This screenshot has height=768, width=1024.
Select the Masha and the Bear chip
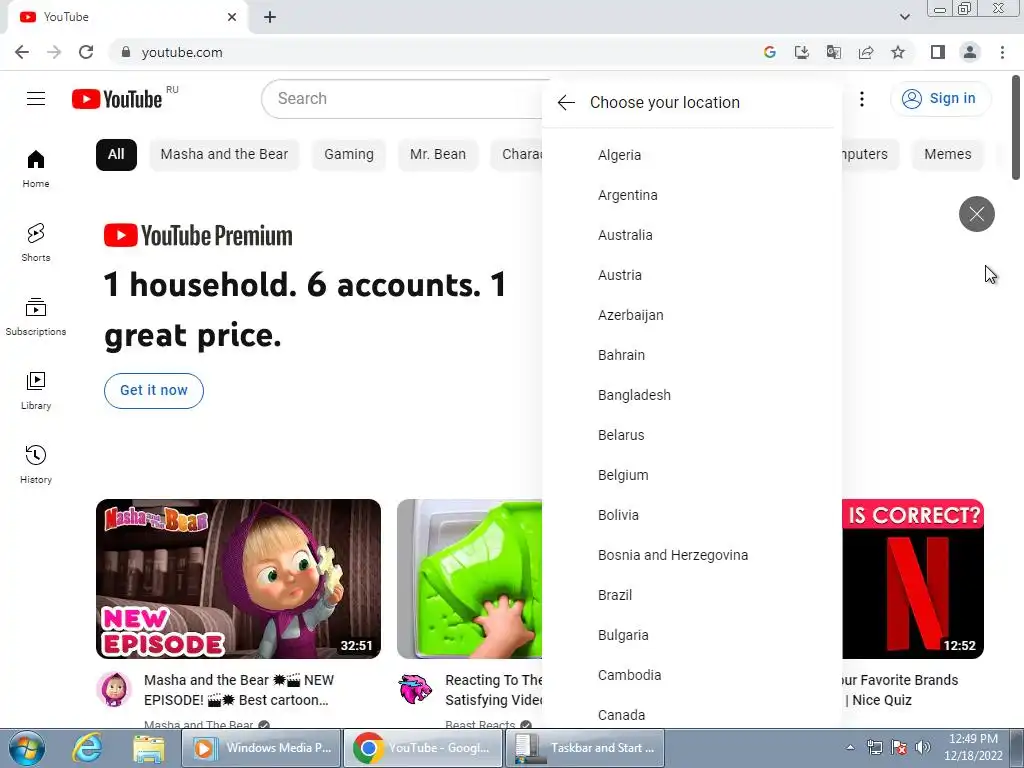tap(224, 155)
